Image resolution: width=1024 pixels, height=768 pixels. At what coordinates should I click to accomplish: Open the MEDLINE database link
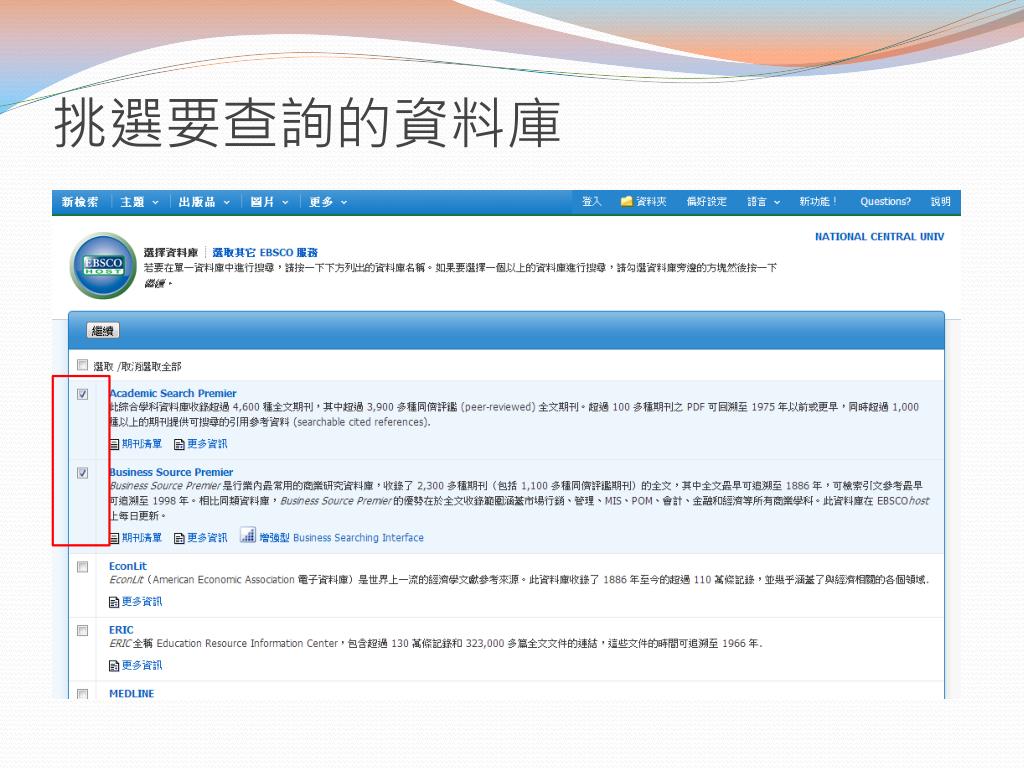pyautogui.click(x=131, y=694)
